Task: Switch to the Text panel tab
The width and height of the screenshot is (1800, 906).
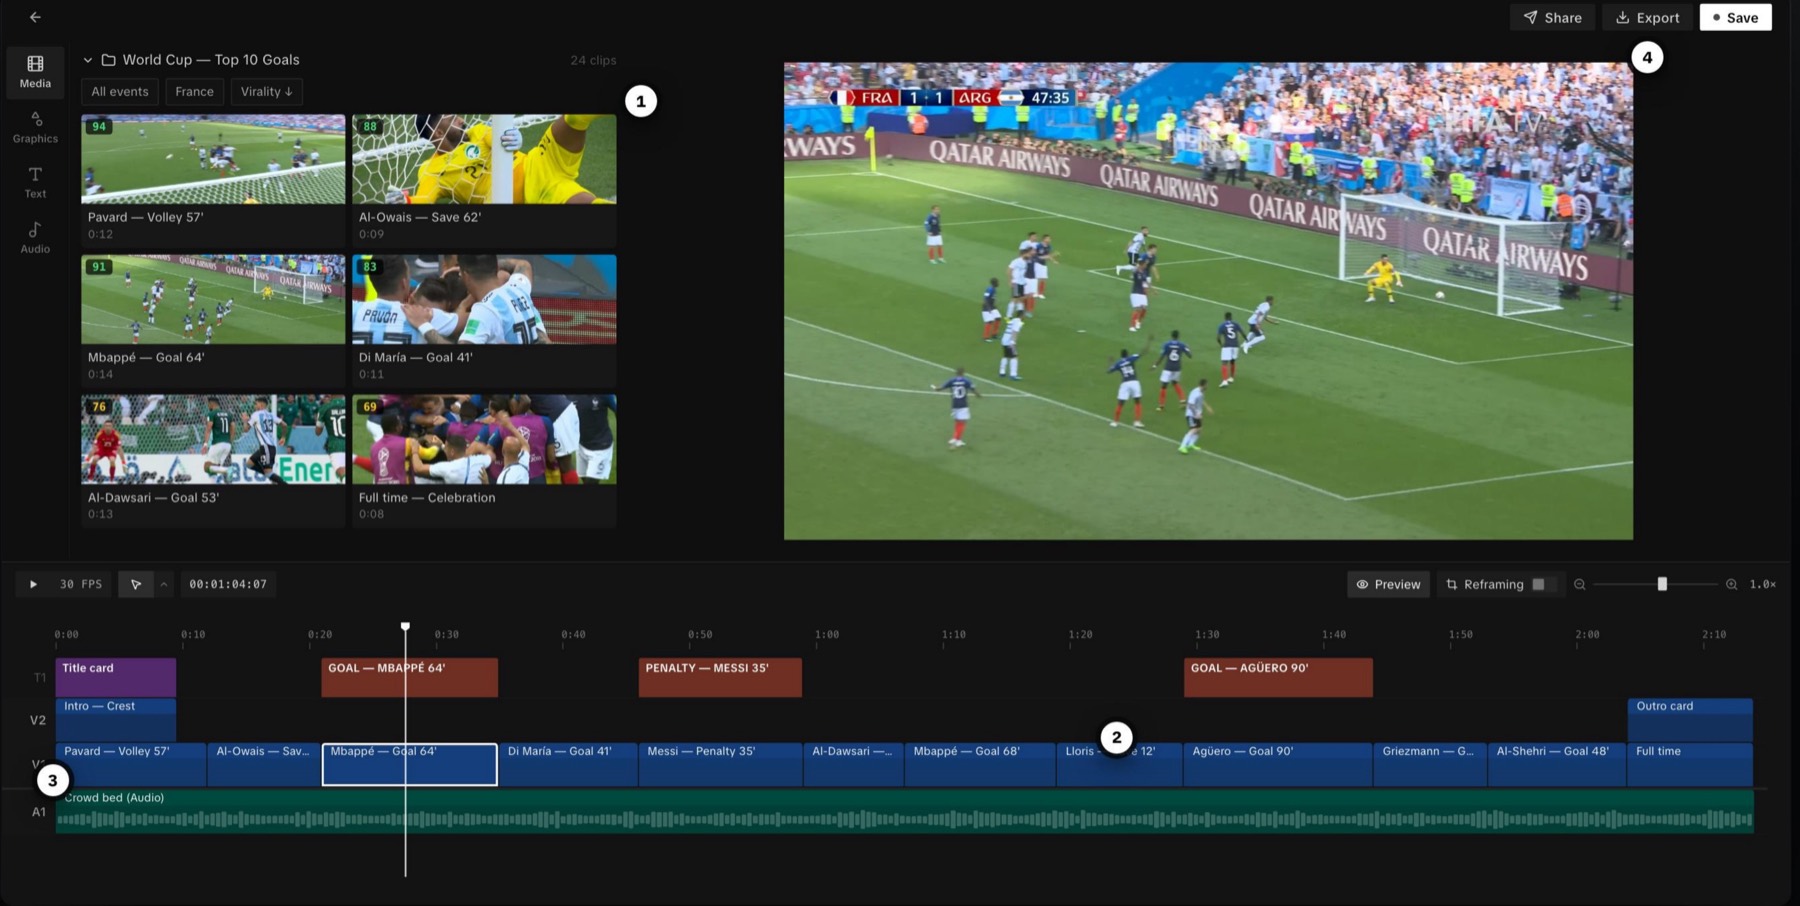Action: pyautogui.click(x=35, y=182)
